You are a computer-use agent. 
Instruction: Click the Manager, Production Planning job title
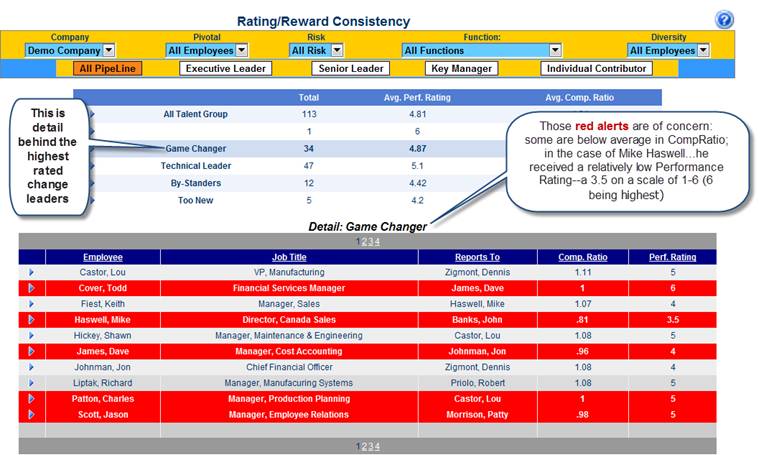[x=289, y=399]
